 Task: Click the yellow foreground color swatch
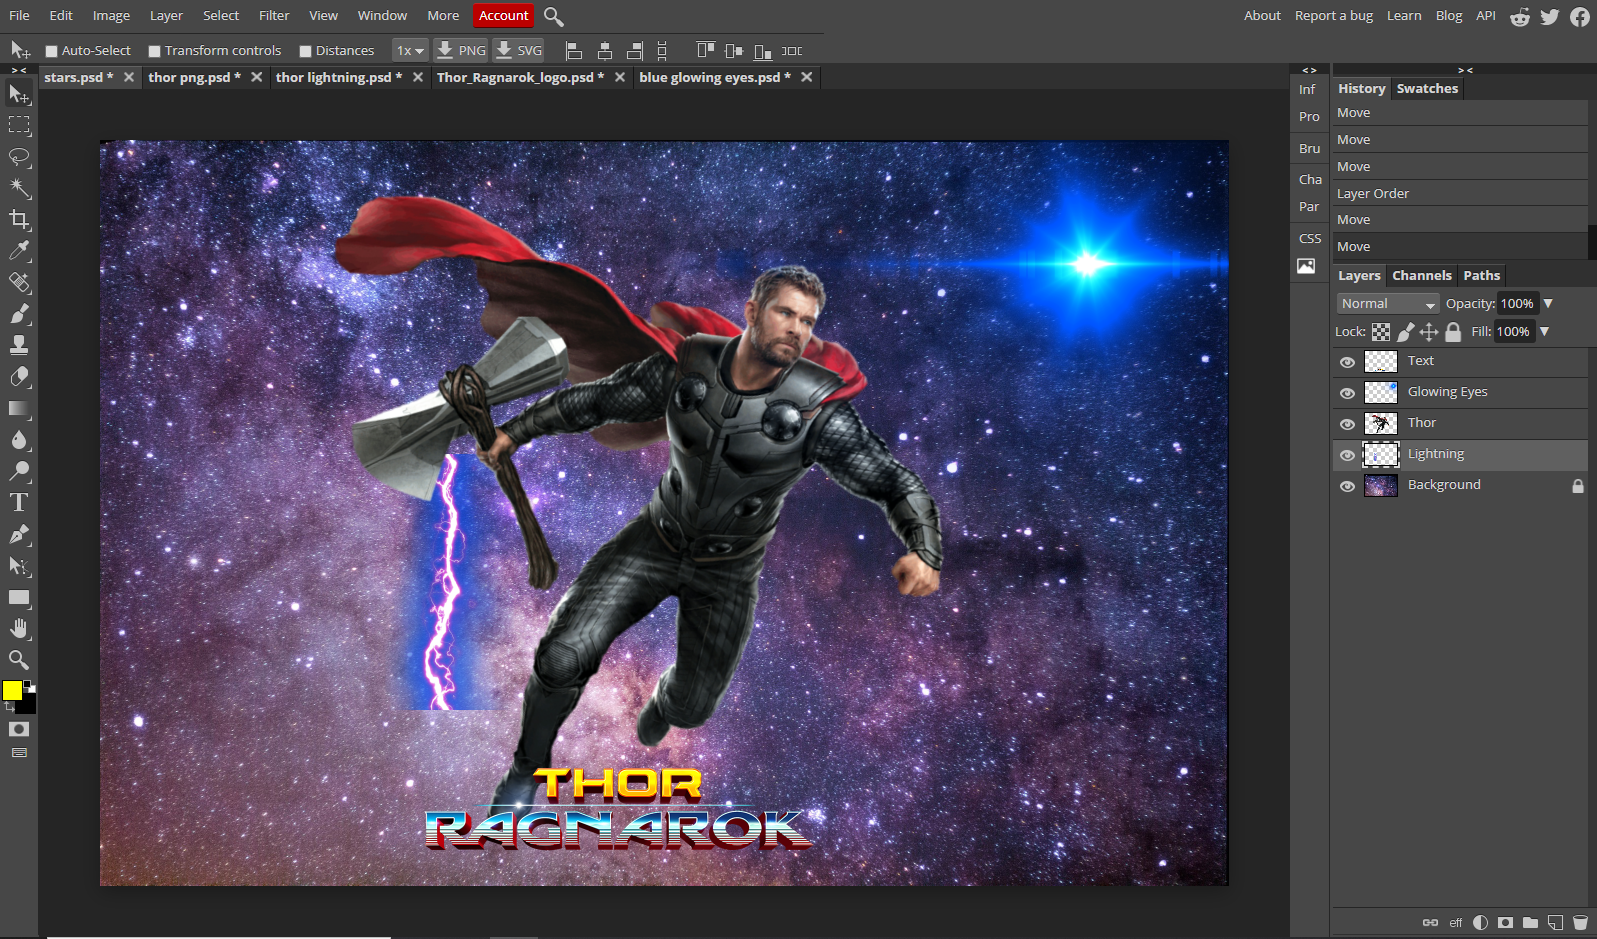pyautogui.click(x=12, y=690)
